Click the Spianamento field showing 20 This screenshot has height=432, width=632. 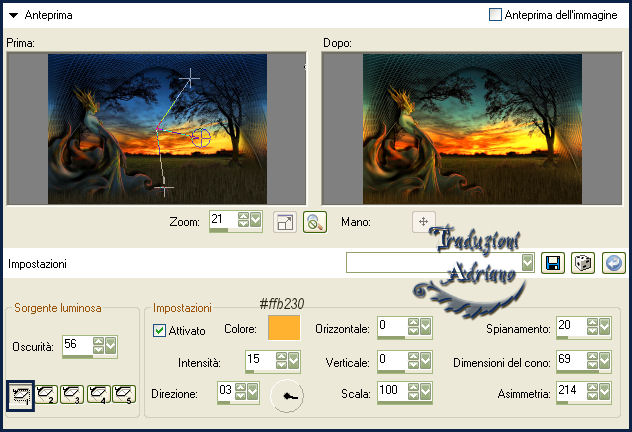pyautogui.click(x=572, y=326)
